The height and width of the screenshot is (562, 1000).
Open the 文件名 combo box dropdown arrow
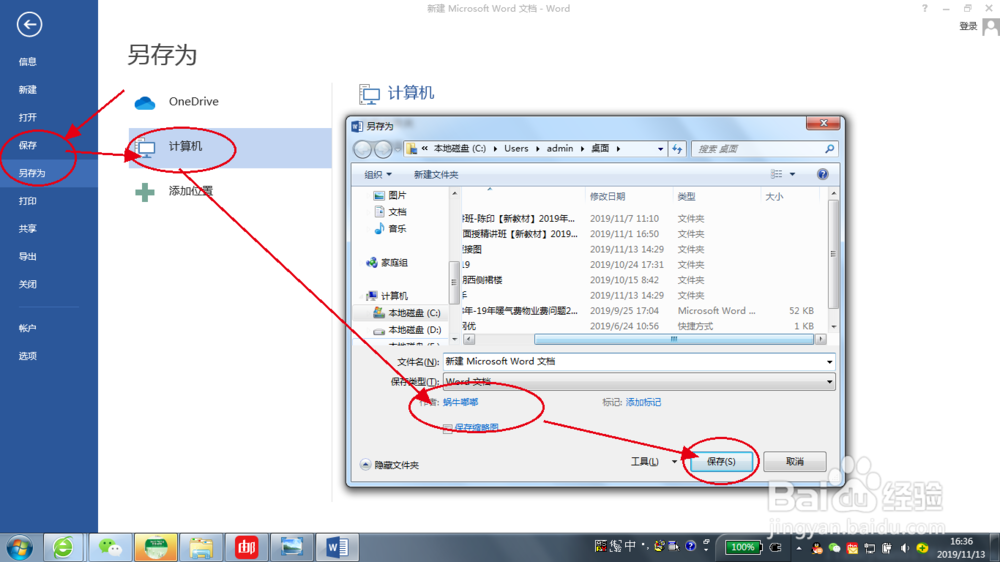point(829,362)
